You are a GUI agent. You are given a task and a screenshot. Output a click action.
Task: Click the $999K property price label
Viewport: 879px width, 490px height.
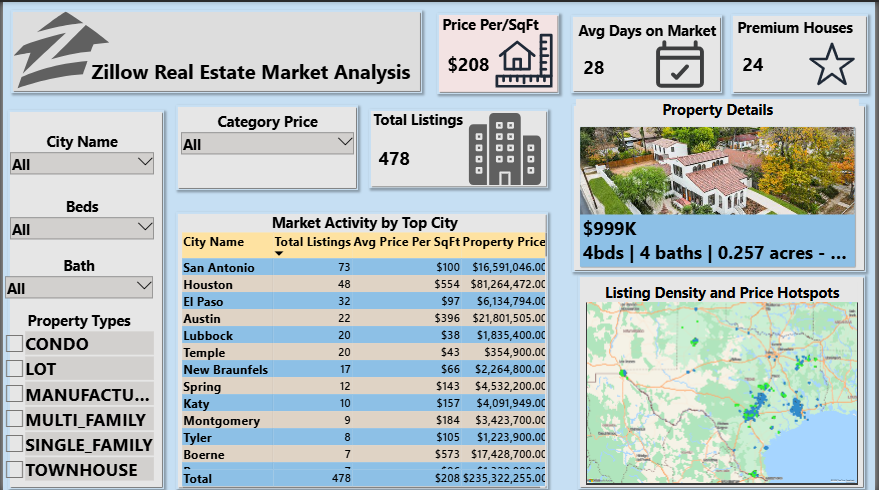(x=610, y=229)
